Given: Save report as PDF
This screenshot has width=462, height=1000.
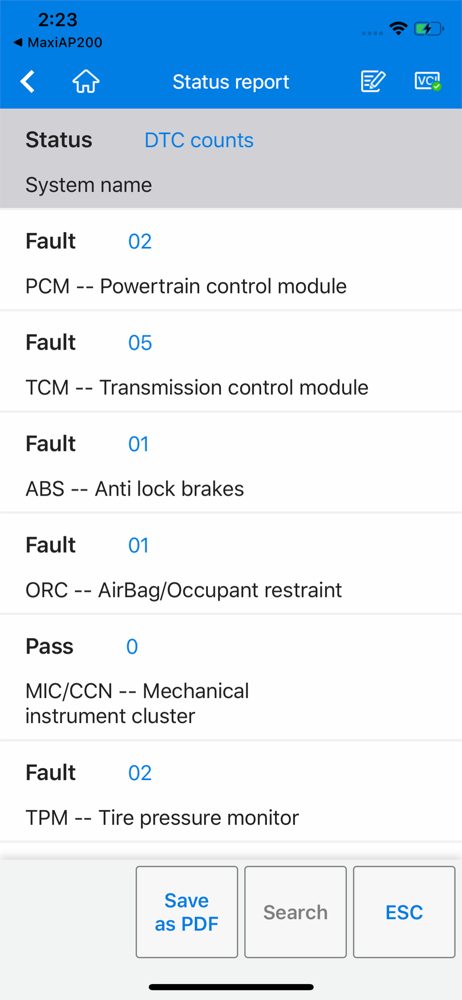Looking at the screenshot, I should [187, 912].
